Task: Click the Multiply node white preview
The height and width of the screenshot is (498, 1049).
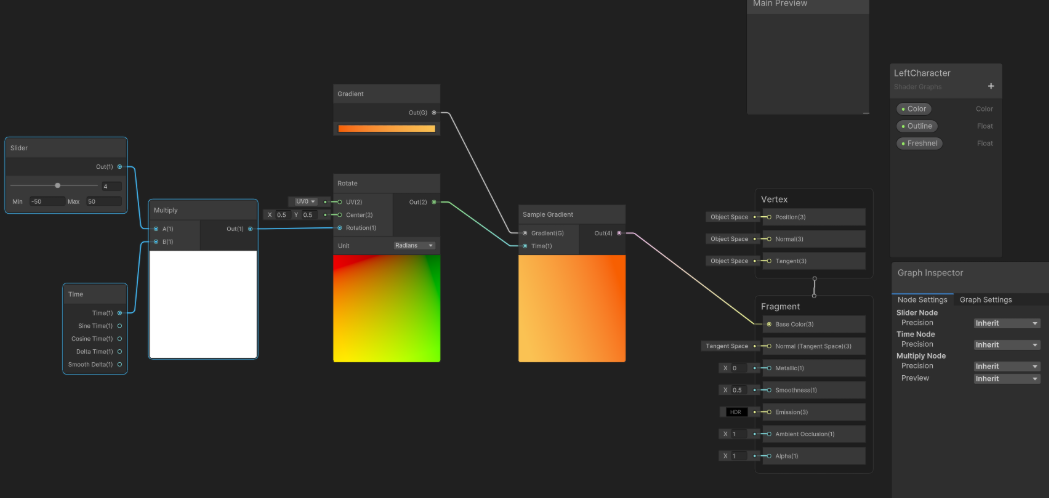Action: tap(203, 305)
